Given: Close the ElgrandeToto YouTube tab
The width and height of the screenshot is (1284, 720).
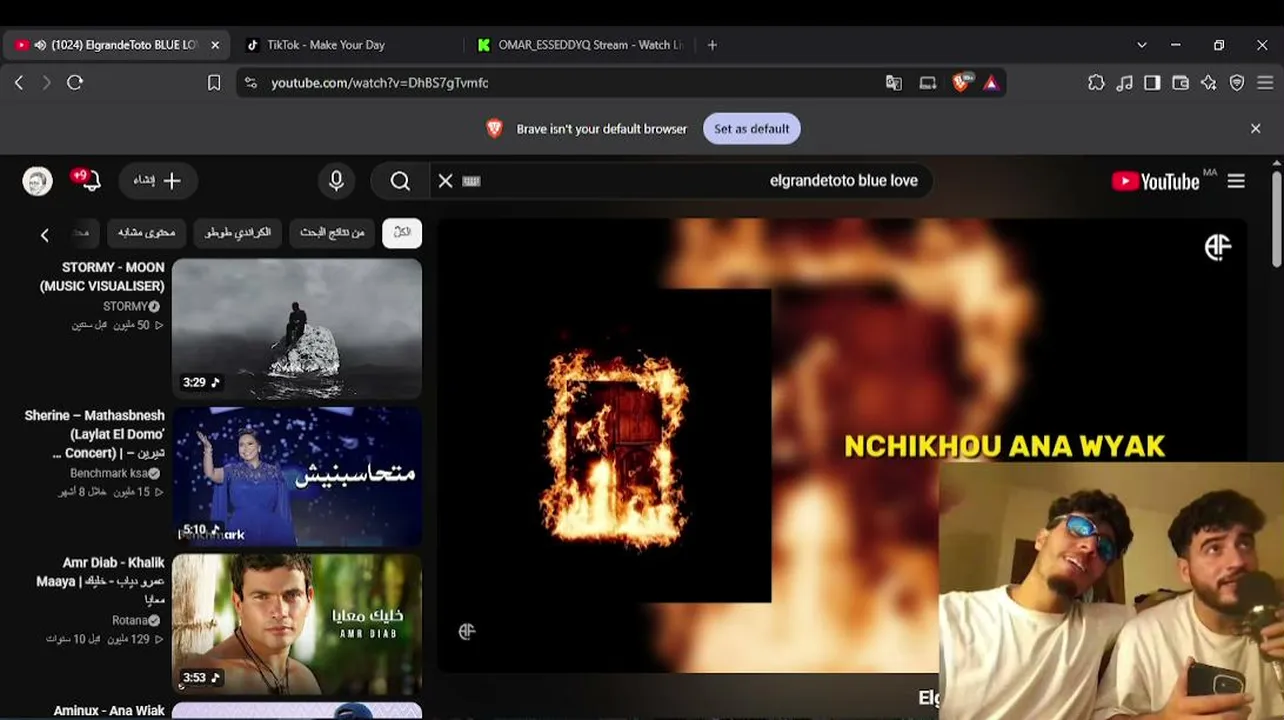Looking at the screenshot, I should click(x=214, y=45).
